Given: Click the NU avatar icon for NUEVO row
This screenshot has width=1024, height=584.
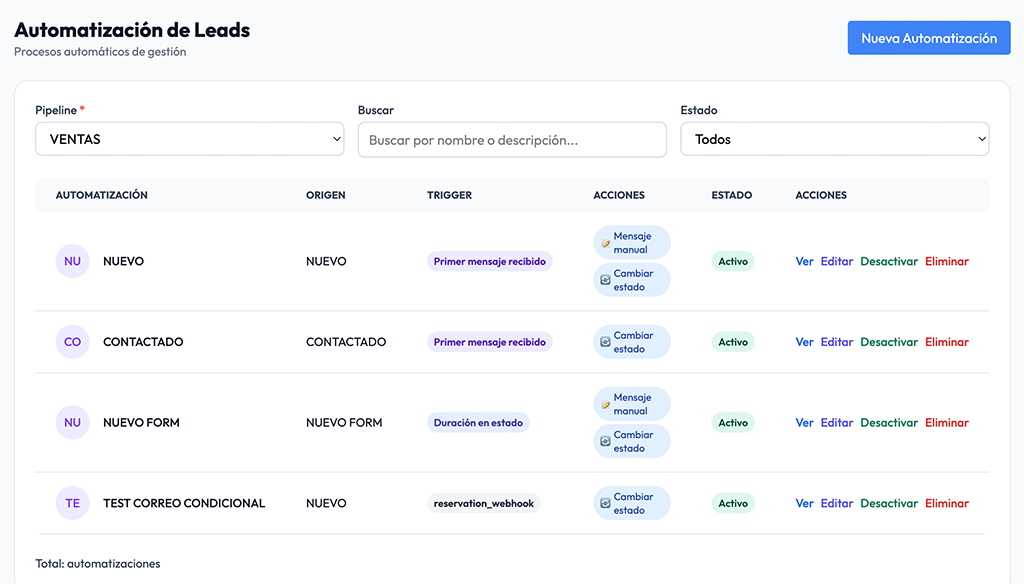Looking at the screenshot, I should point(72,261).
